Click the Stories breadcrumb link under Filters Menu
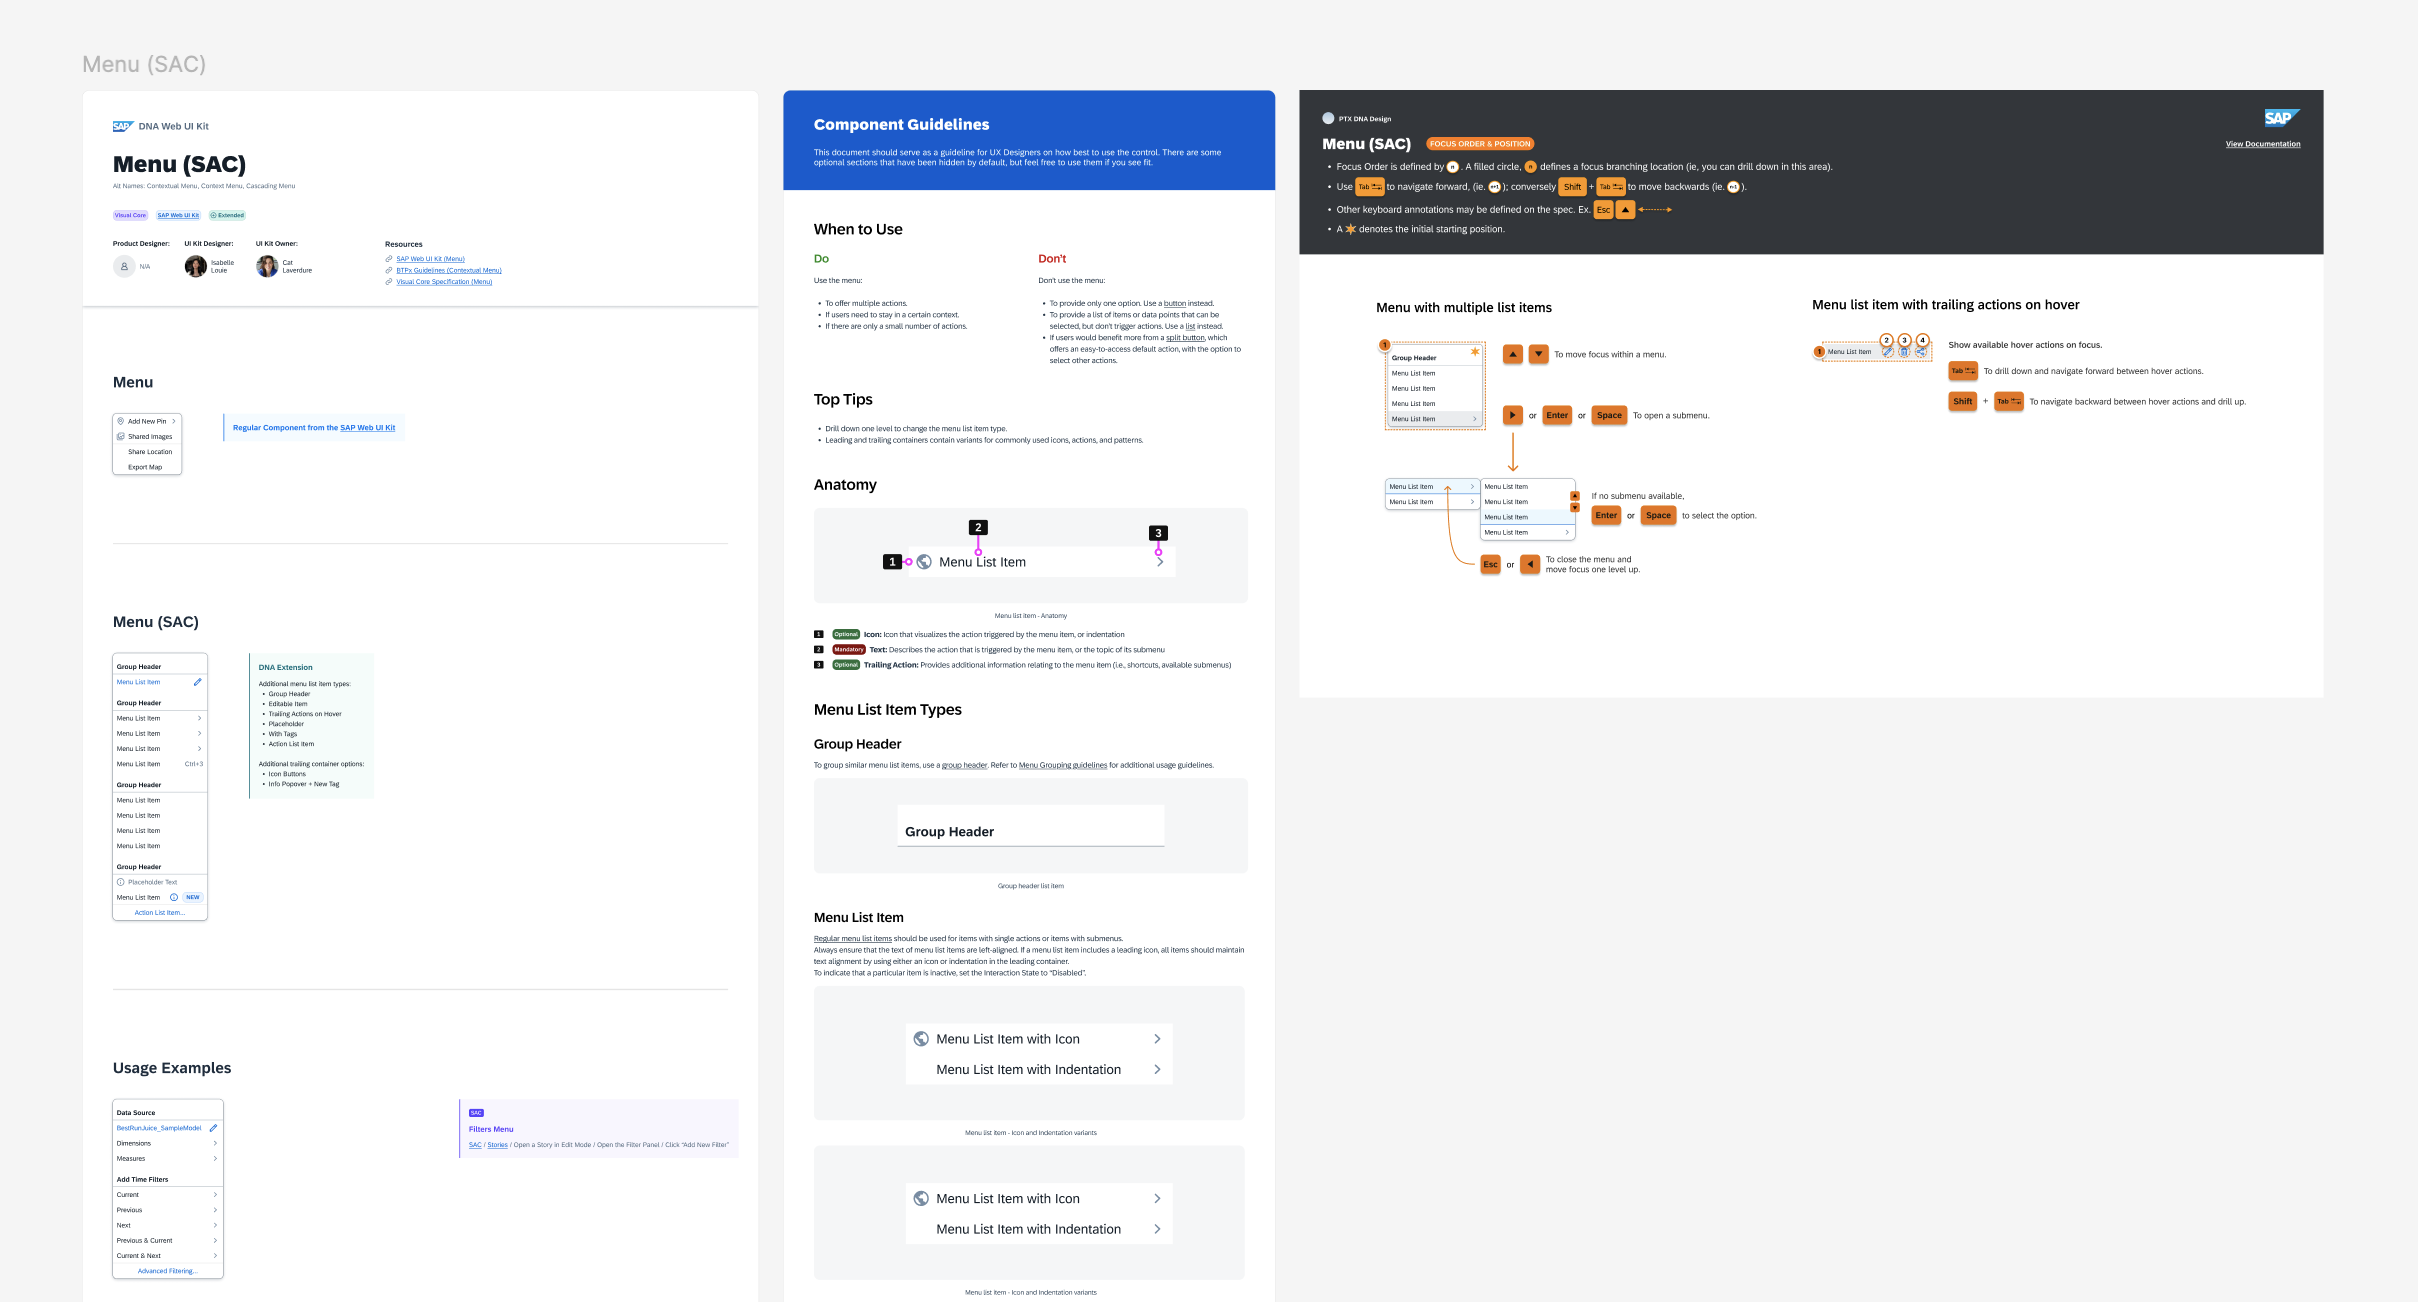 pyautogui.click(x=497, y=1145)
